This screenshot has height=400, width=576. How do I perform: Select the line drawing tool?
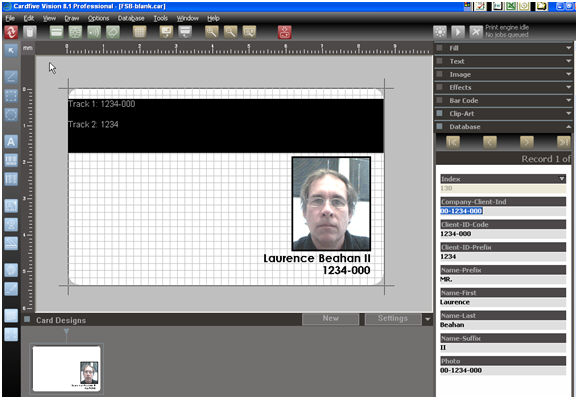point(11,77)
